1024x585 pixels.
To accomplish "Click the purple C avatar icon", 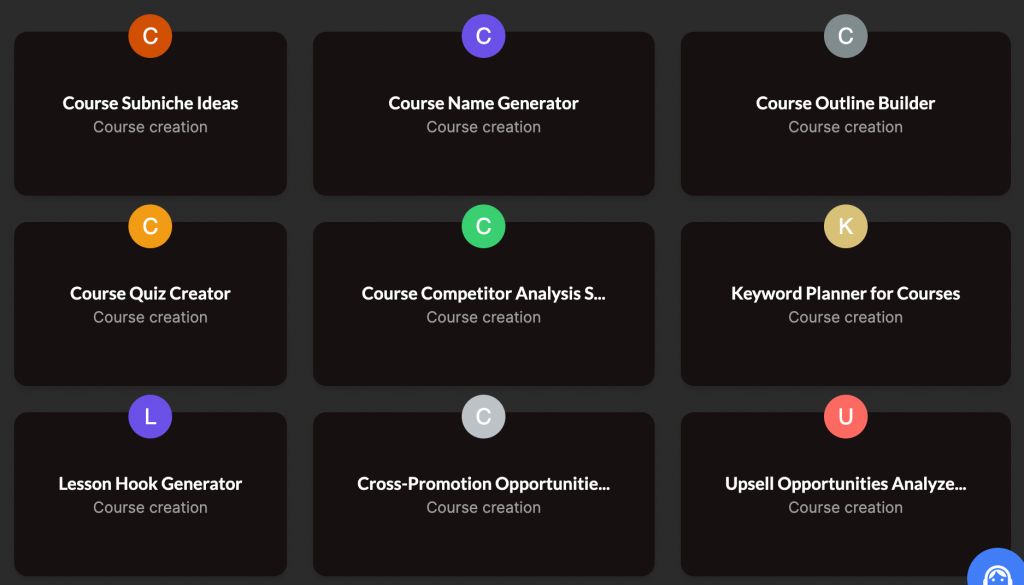I will click(483, 36).
